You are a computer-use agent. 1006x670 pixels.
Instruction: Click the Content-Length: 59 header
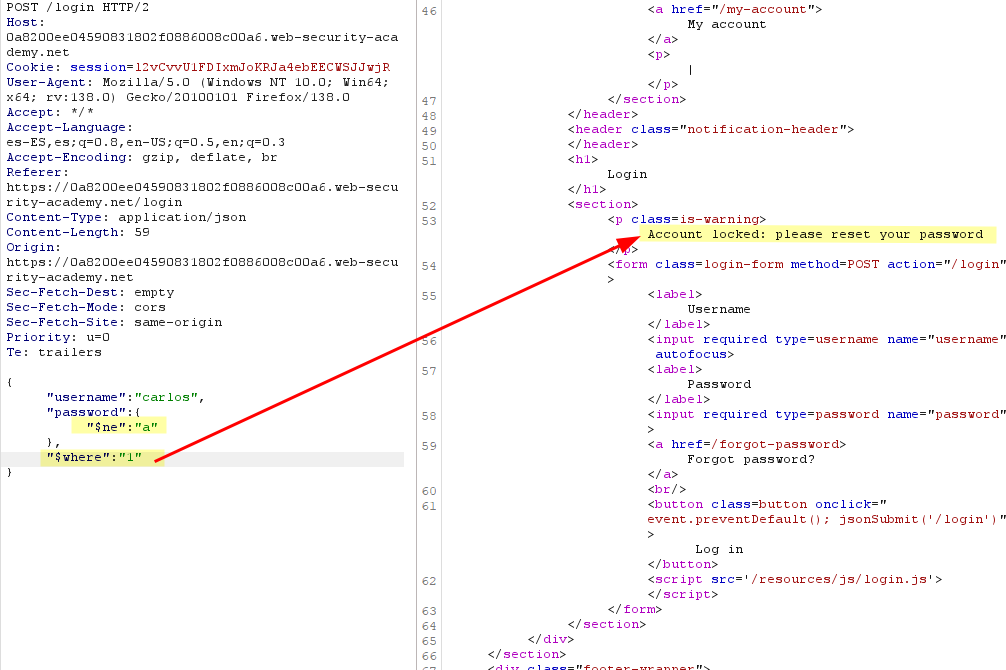click(x=78, y=232)
